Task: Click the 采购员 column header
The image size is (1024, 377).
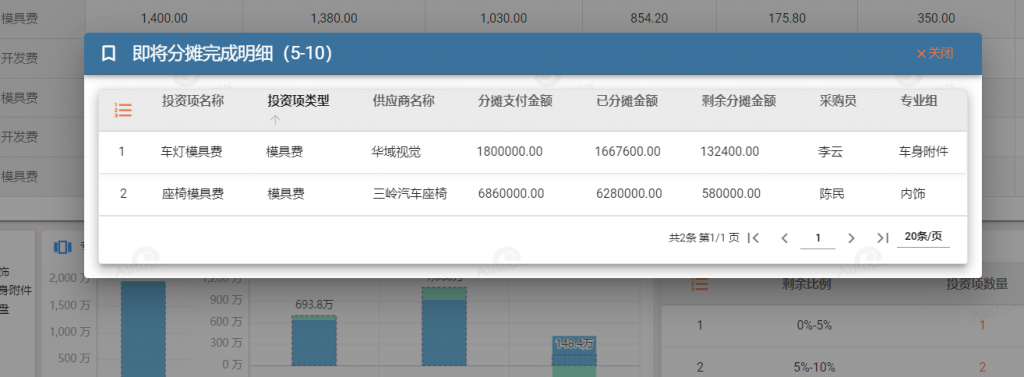Action: [x=839, y=101]
